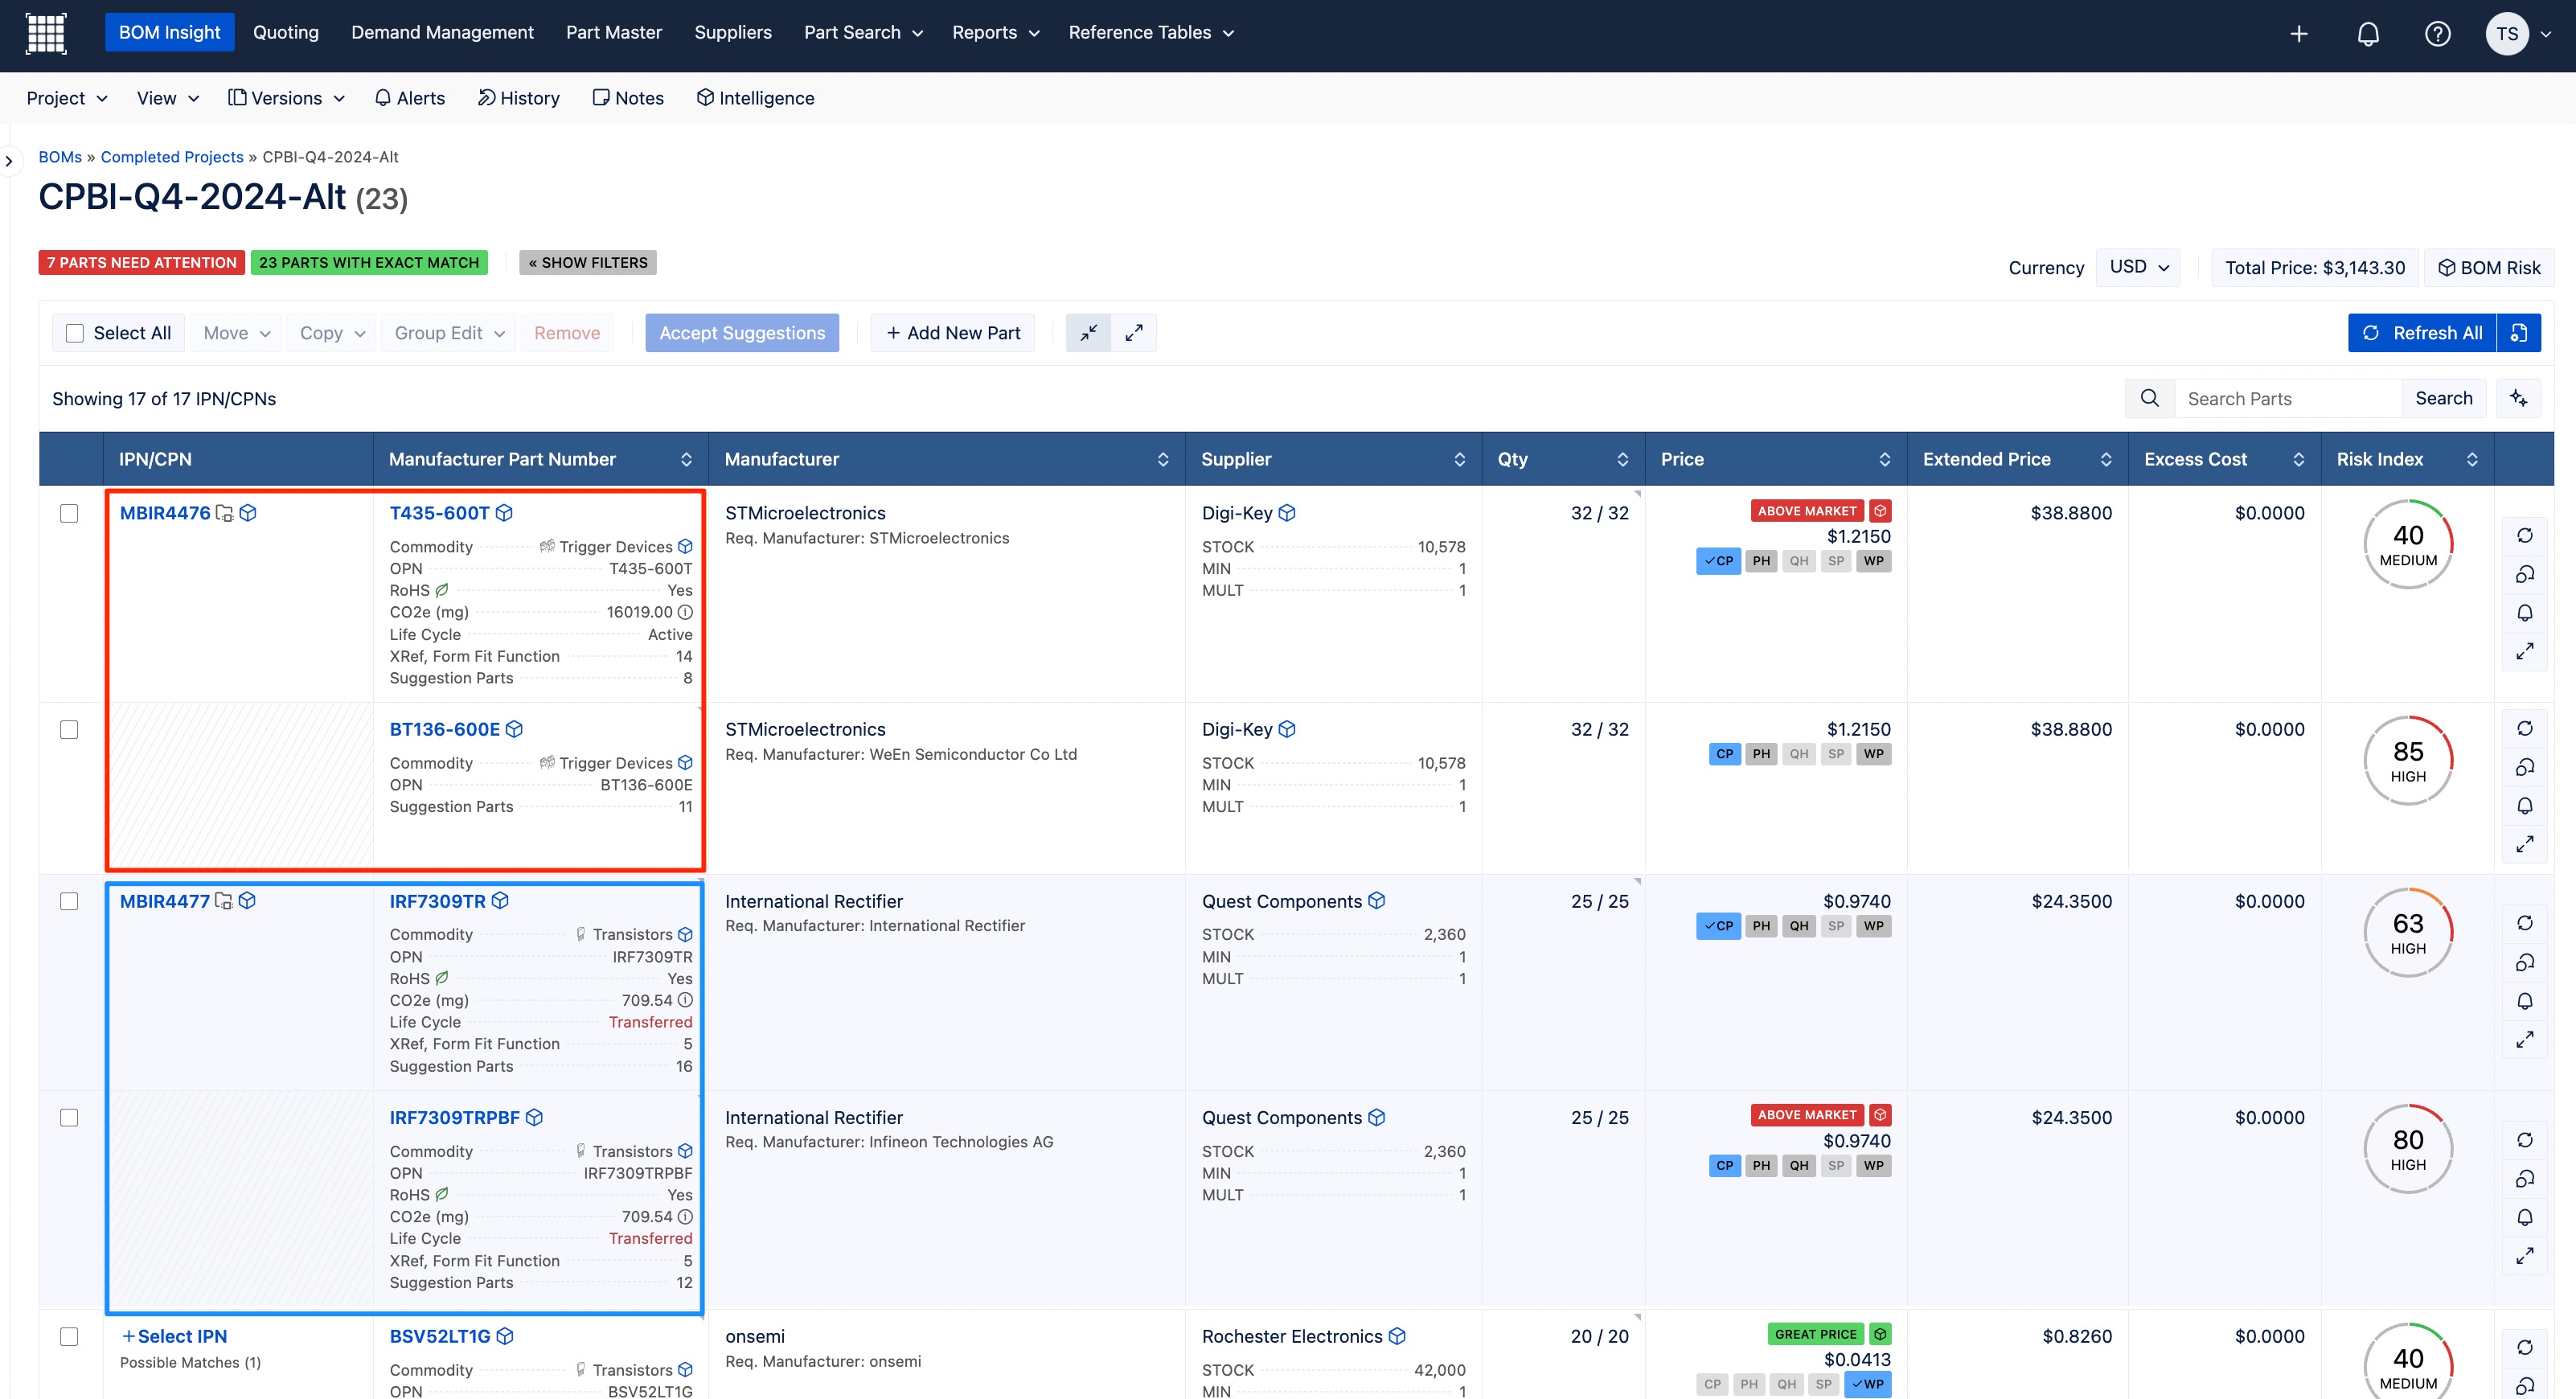This screenshot has width=2576, height=1399.
Task: Open the Completed Projects breadcrumb link
Action: pyautogui.click(x=172, y=157)
